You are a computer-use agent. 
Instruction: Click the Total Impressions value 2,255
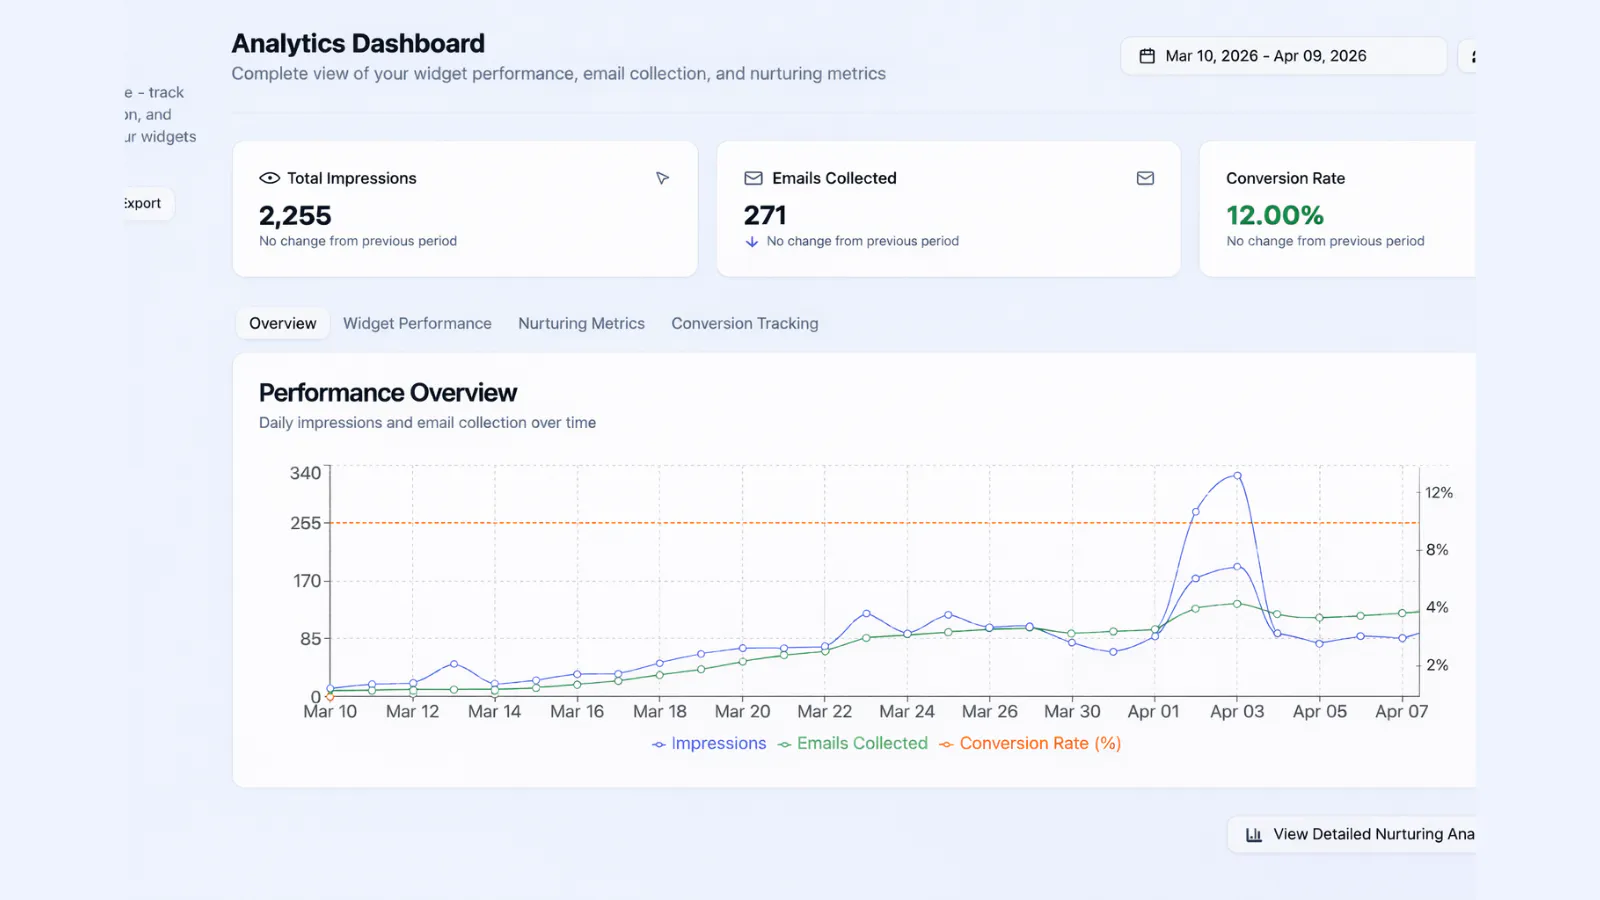pos(295,215)
